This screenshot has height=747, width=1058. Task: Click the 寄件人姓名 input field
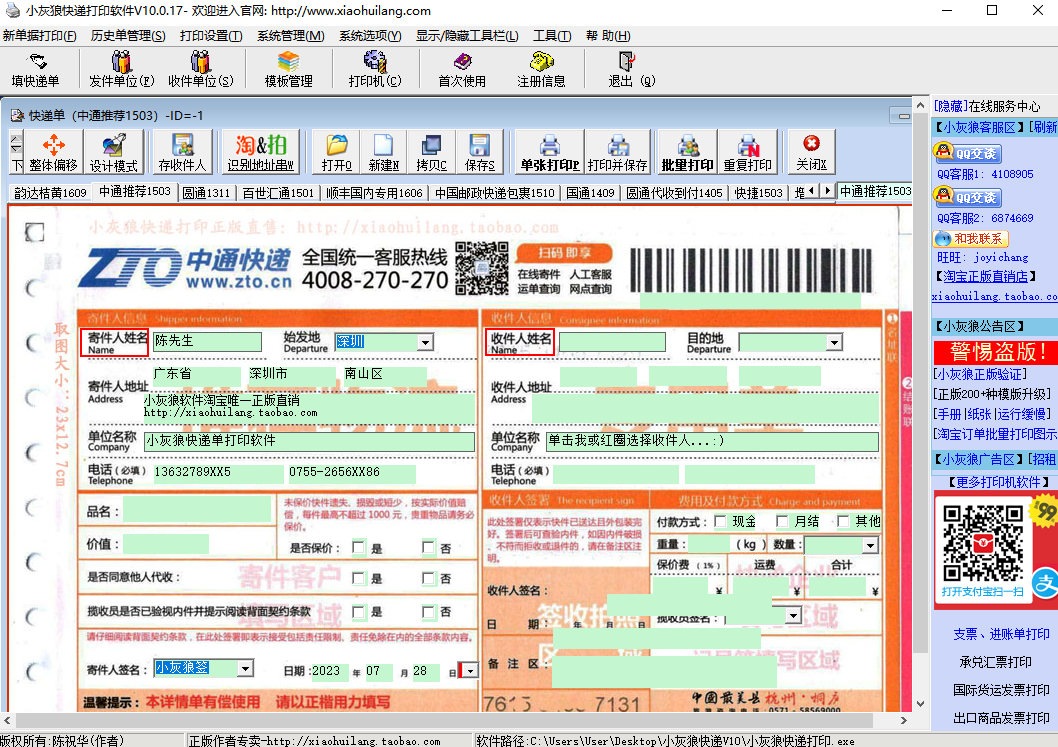(207, 341)
